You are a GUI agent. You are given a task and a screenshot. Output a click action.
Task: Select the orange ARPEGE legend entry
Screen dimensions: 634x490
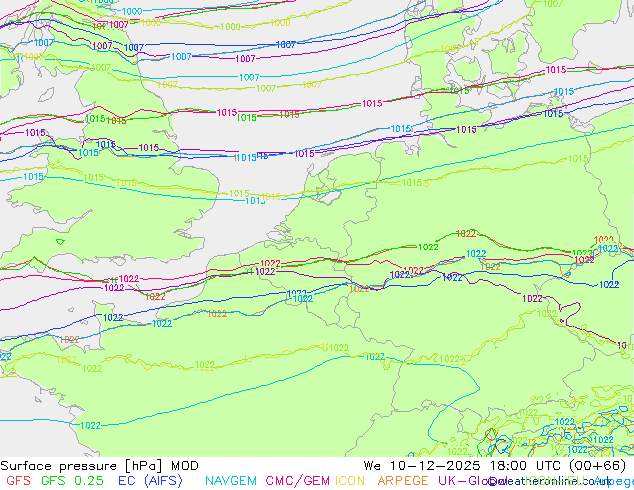click(403, 481)
